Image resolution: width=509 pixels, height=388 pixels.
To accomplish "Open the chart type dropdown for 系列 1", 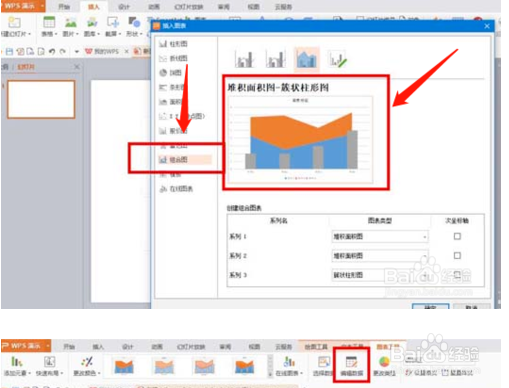I will tap(380, 236).
